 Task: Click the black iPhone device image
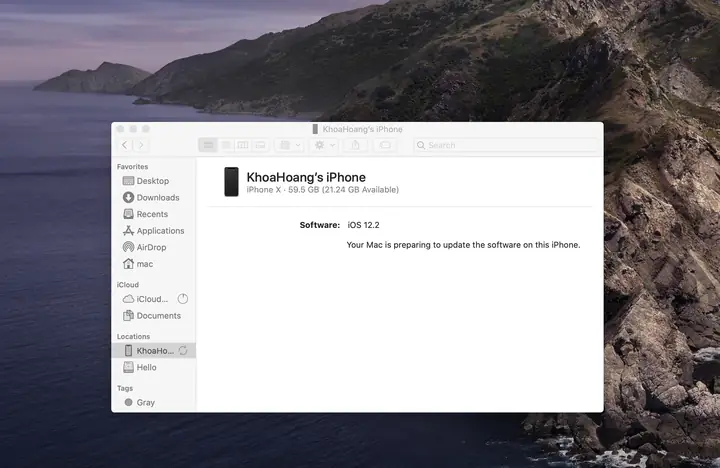pos(231,182)
